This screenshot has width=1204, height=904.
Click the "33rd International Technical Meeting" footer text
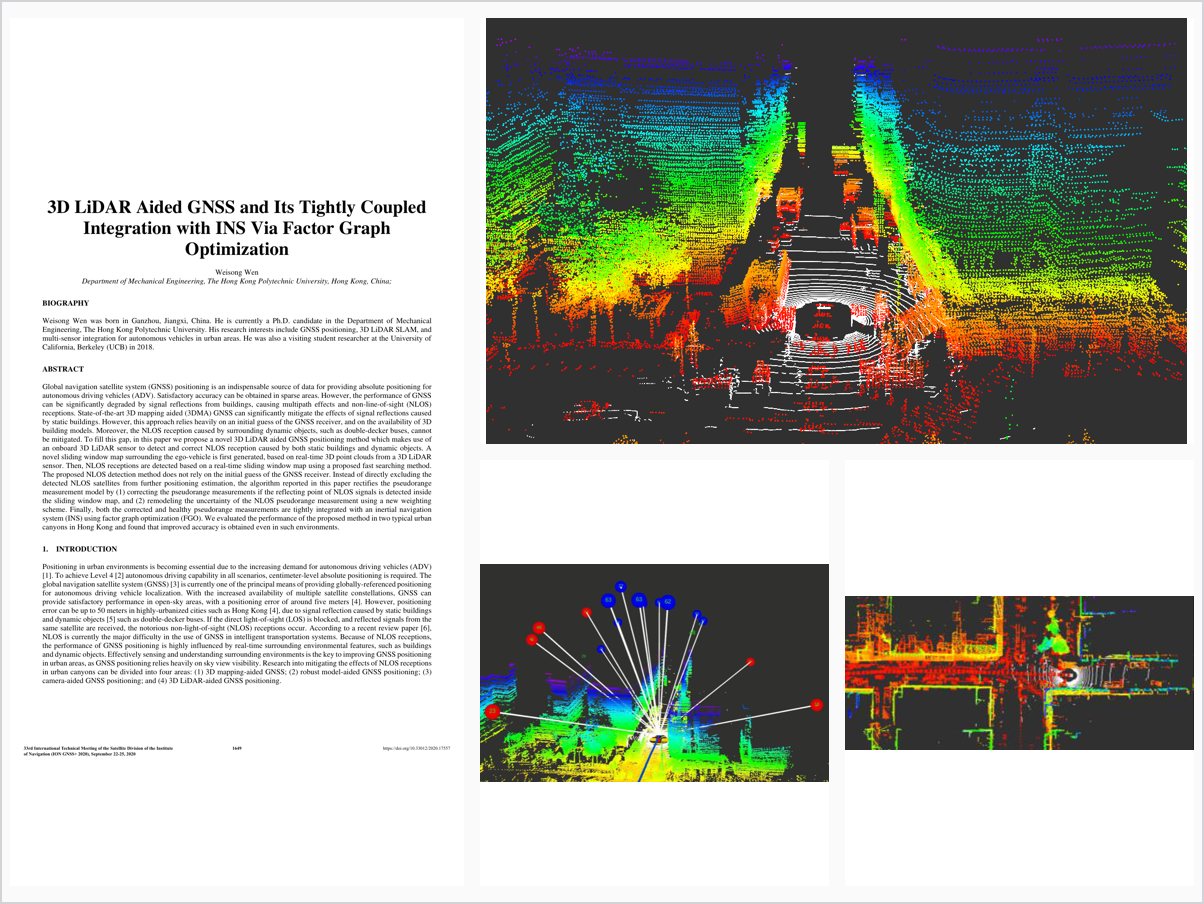click(x=100, y=751)
